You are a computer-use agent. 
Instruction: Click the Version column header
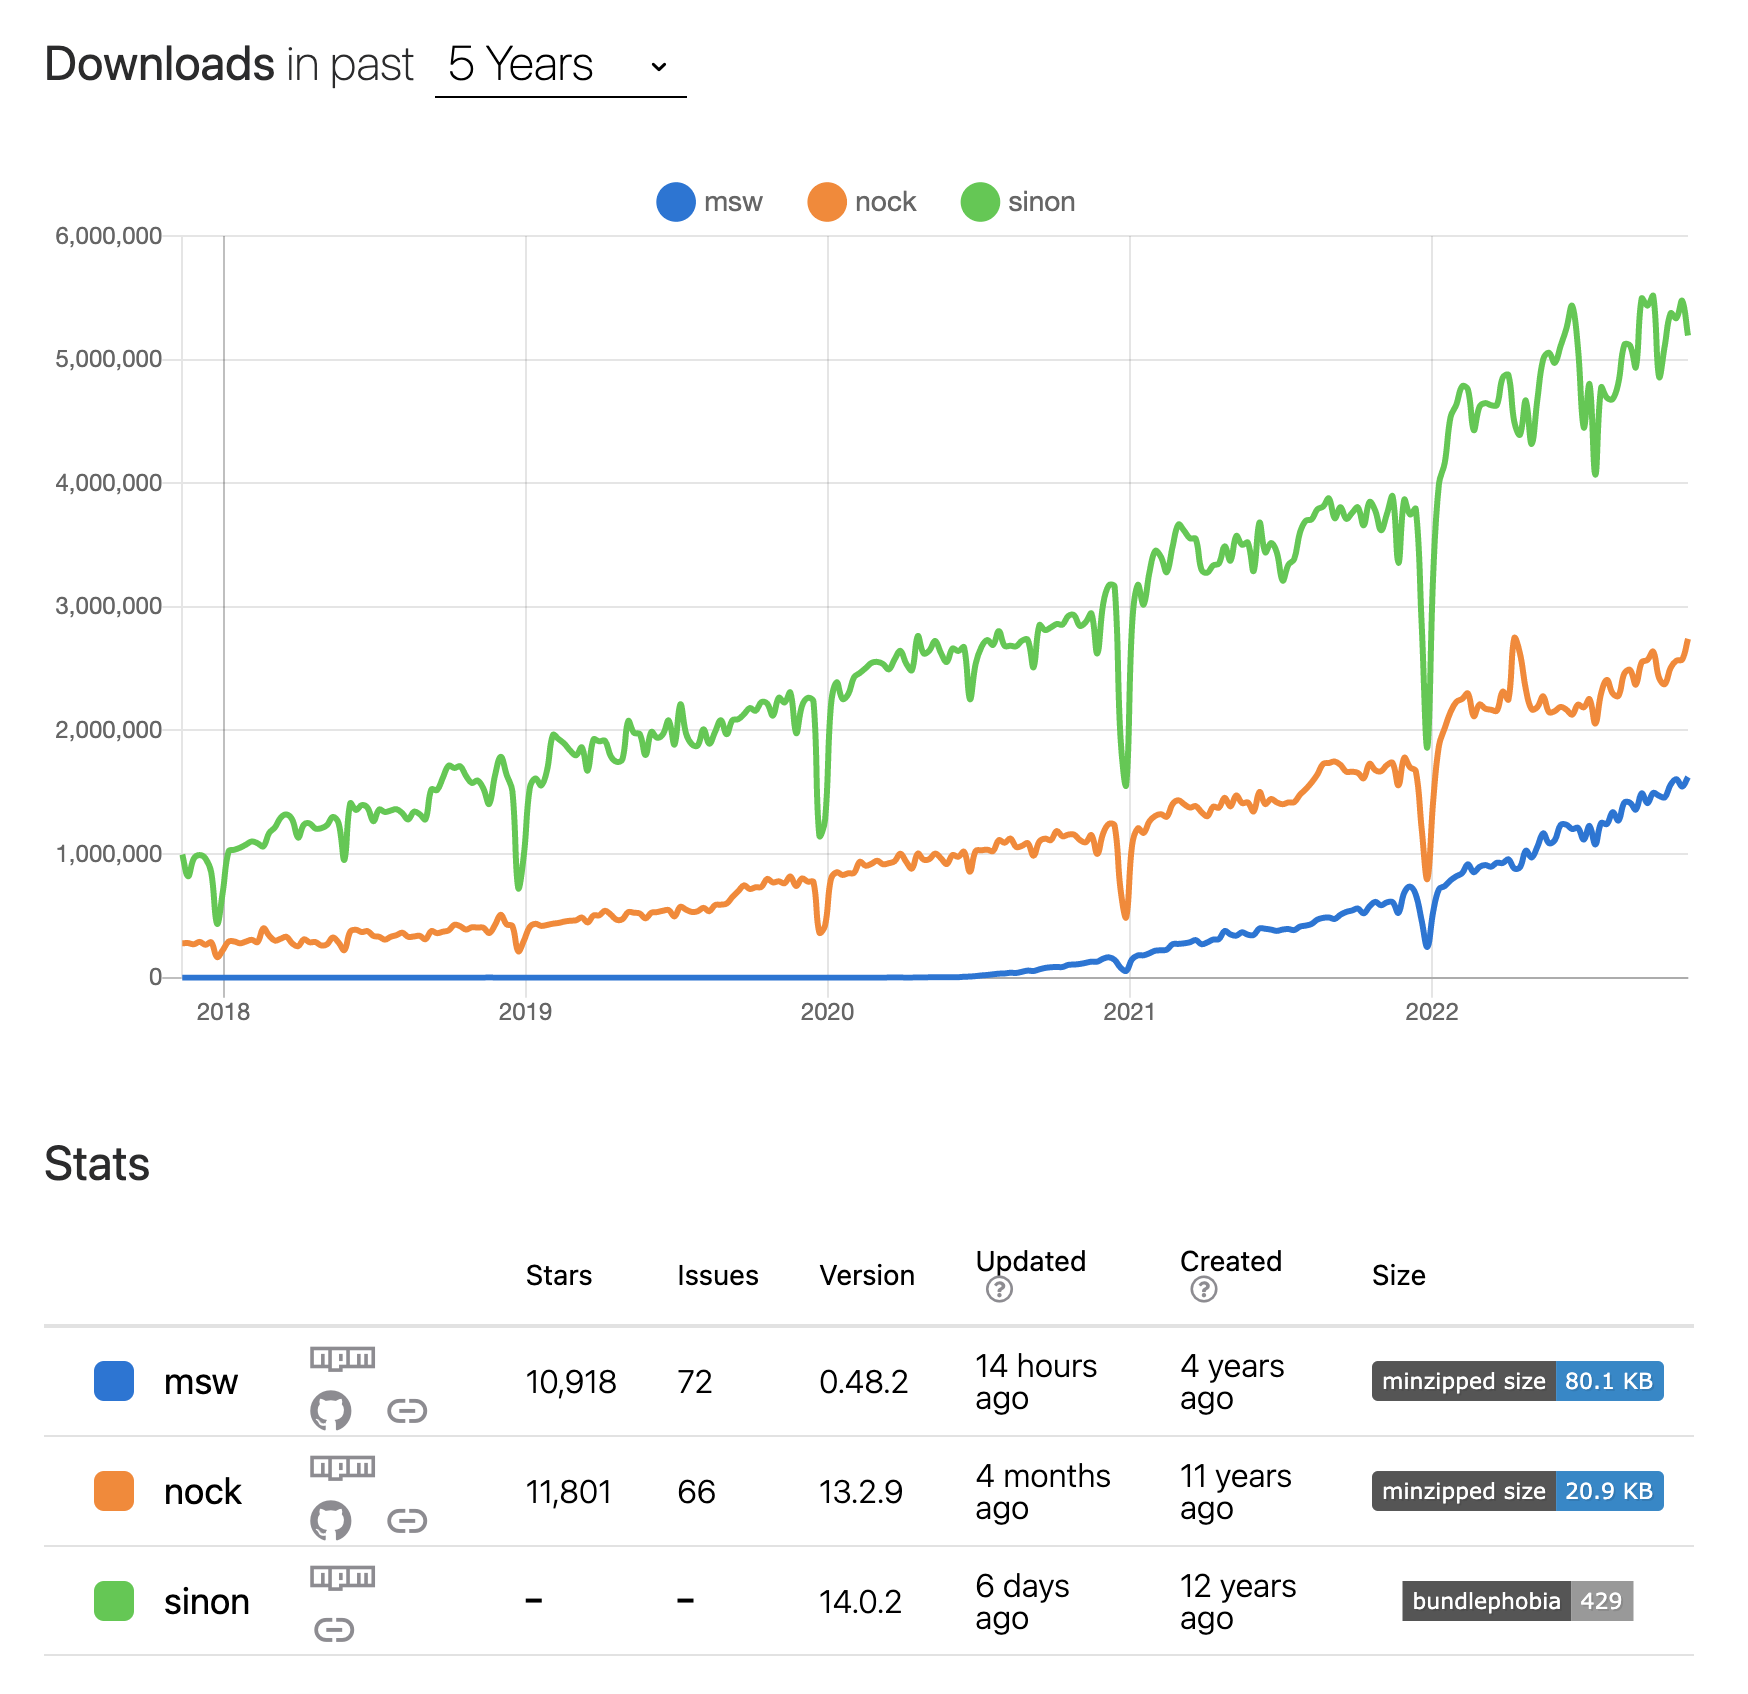coord(867,1275)
